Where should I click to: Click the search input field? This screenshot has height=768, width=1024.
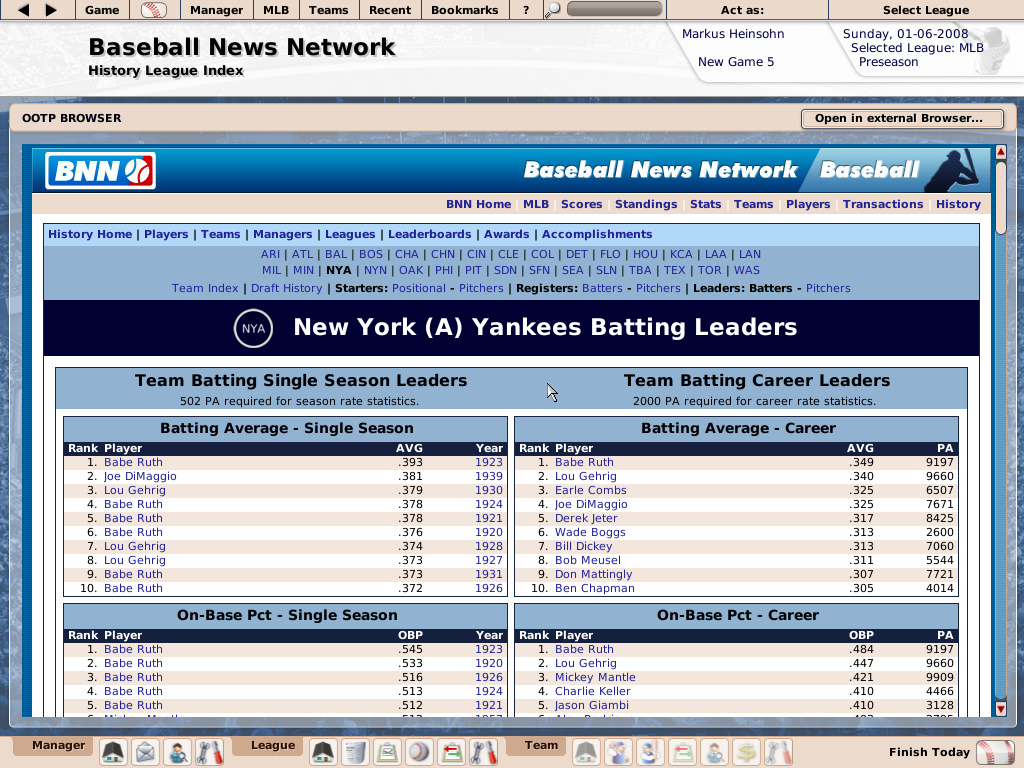coord(615,10)
